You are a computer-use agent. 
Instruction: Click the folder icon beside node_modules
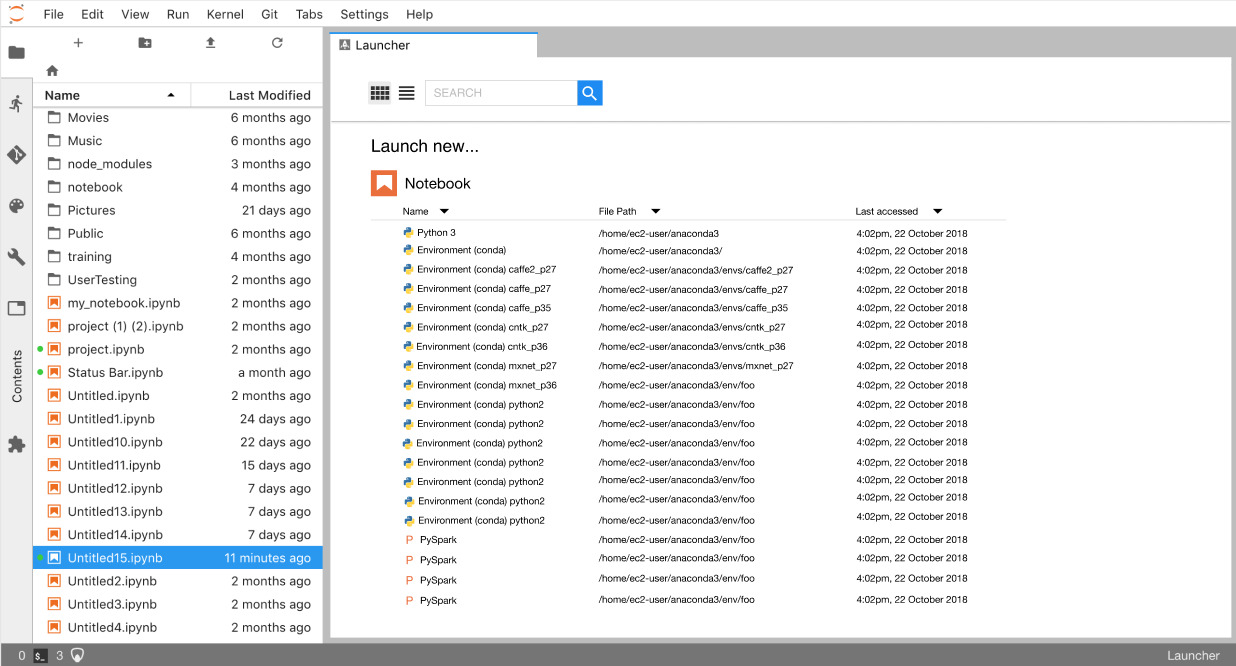coord(54,164)
